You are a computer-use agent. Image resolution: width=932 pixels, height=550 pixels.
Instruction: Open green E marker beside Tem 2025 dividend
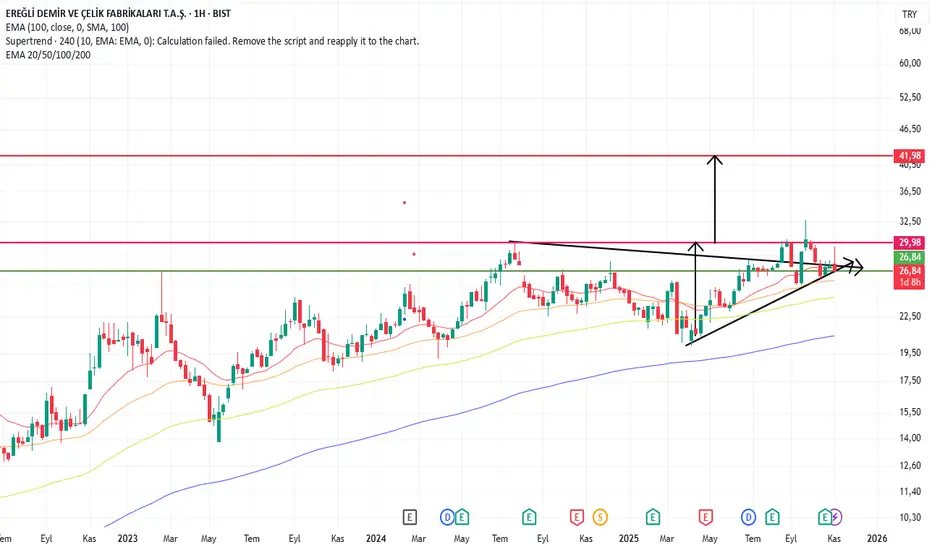772,517
